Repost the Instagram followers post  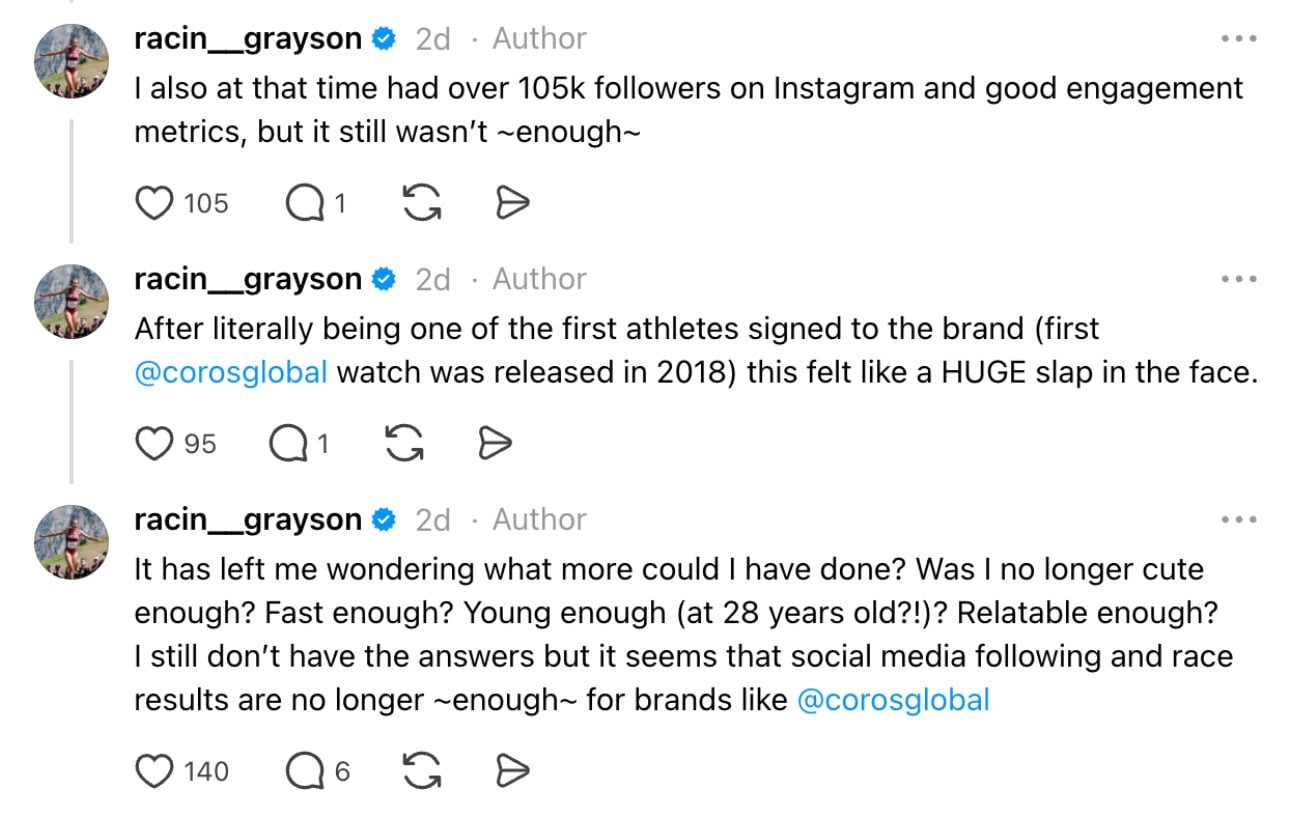422,203
